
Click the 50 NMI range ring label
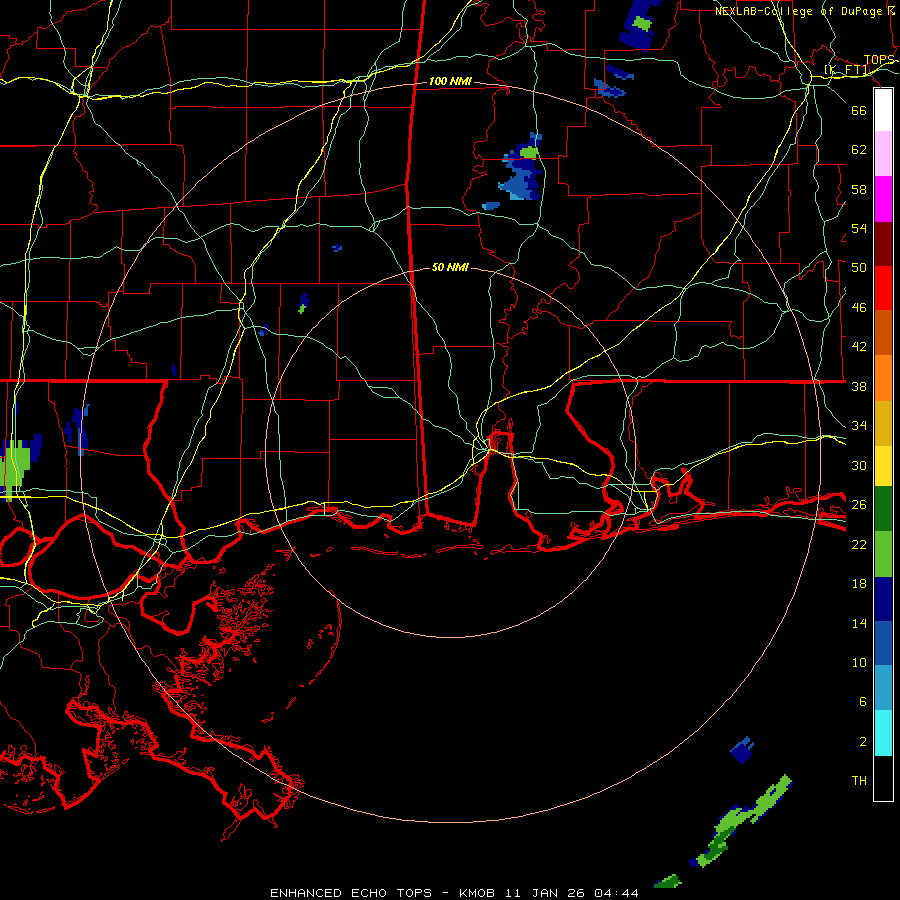450,267
